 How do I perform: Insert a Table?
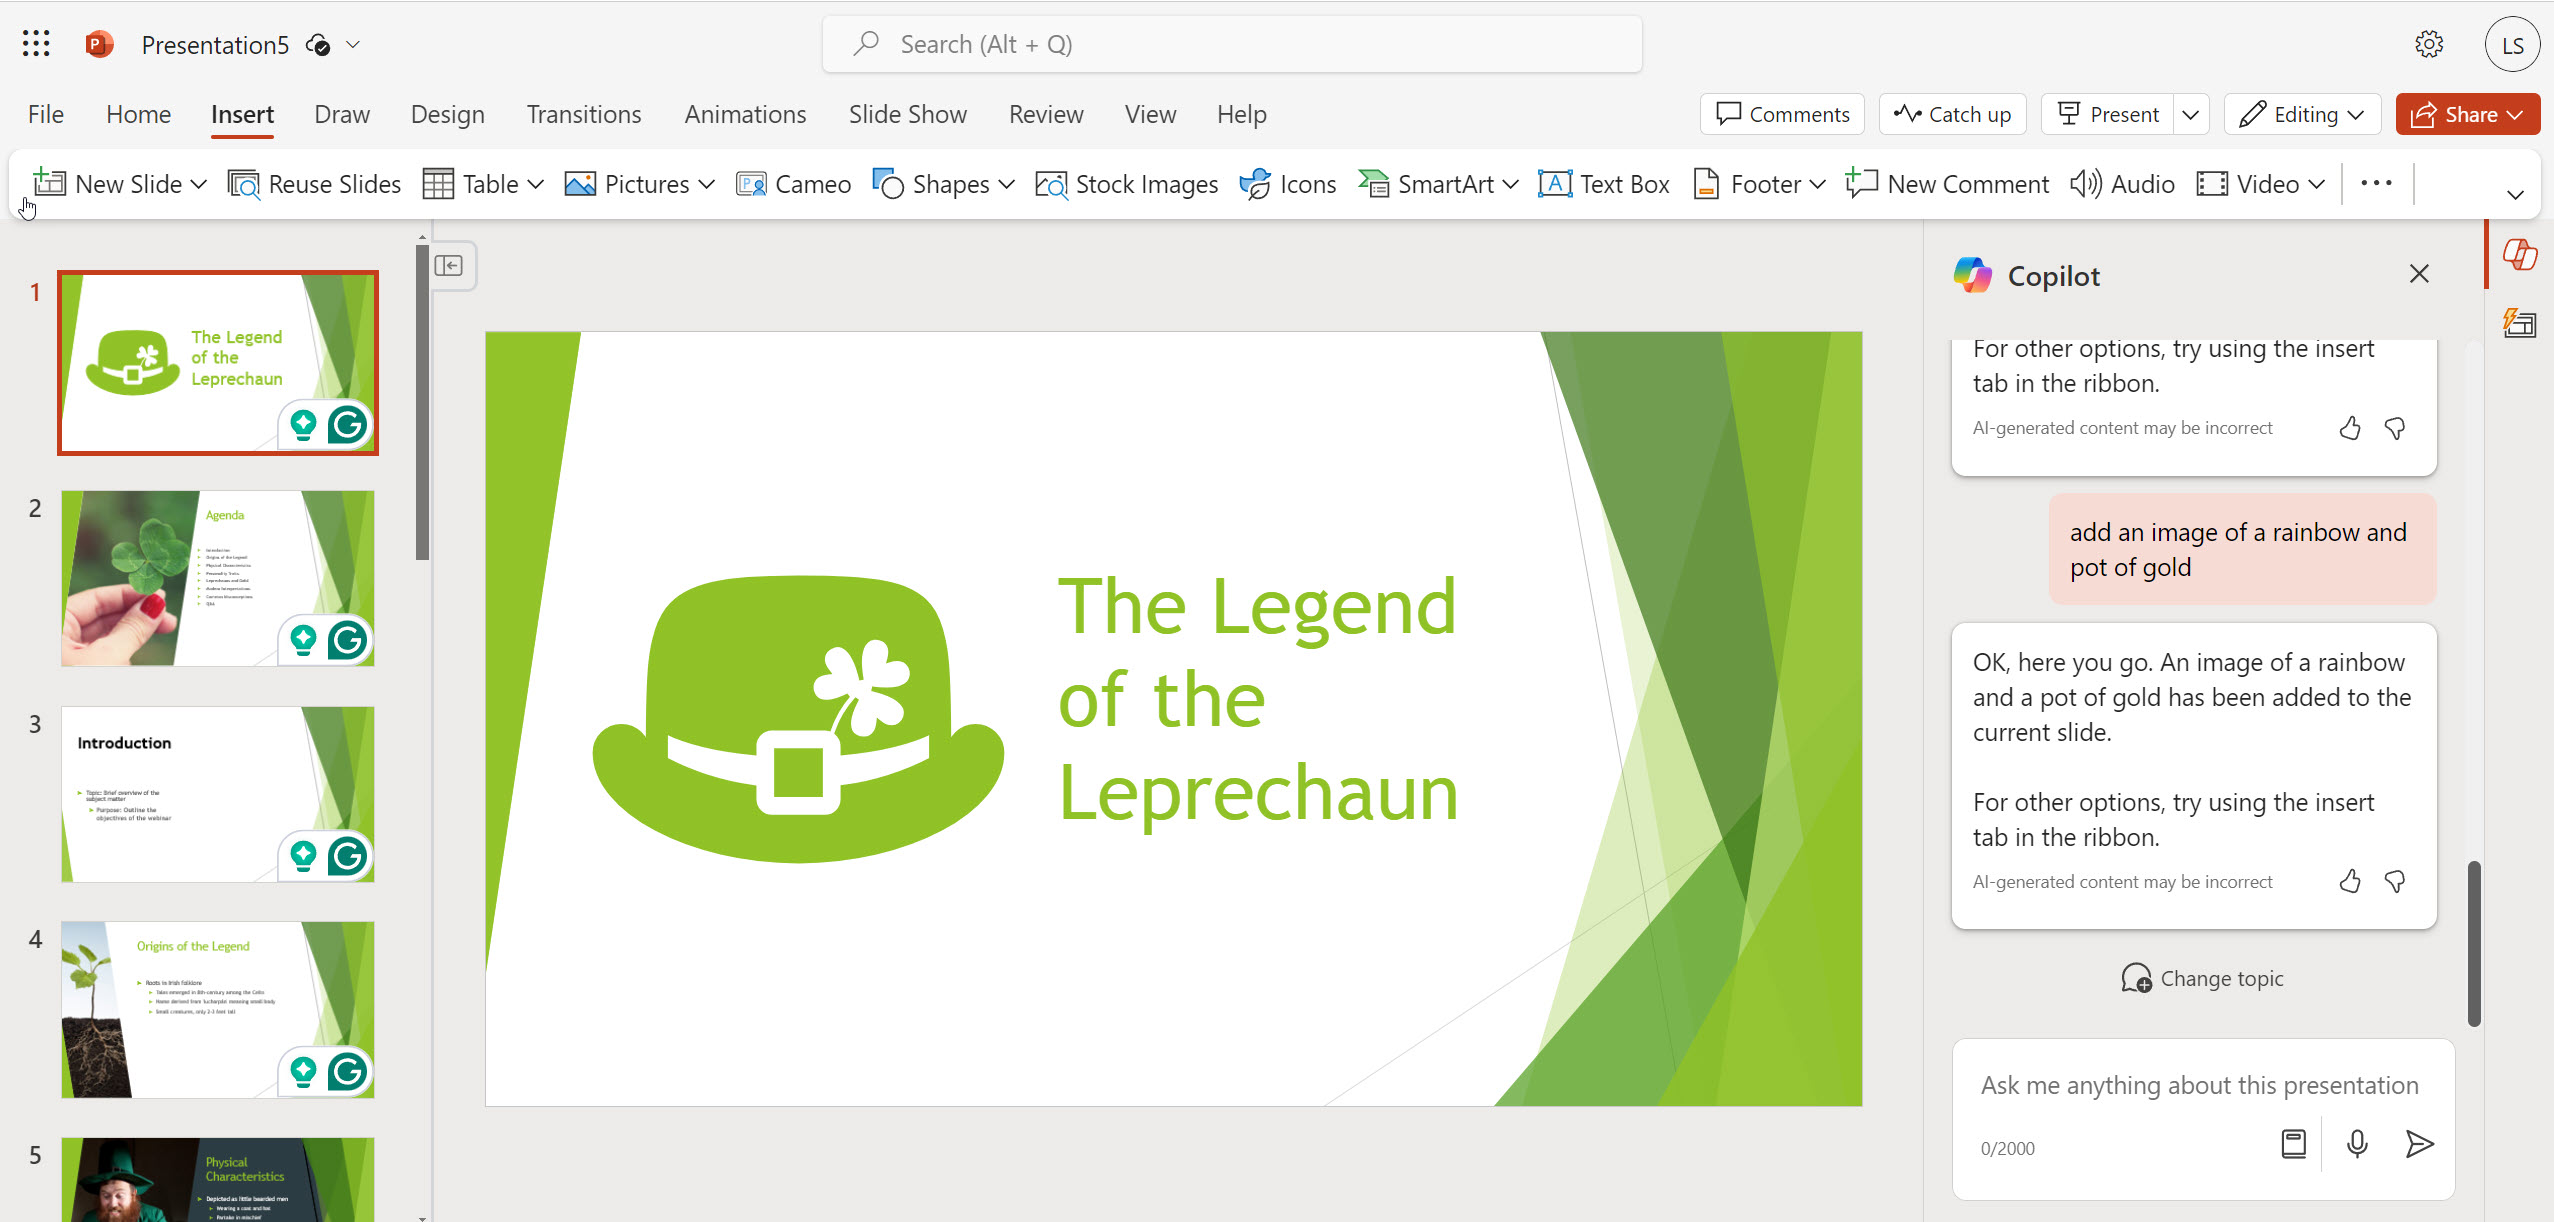481,183
